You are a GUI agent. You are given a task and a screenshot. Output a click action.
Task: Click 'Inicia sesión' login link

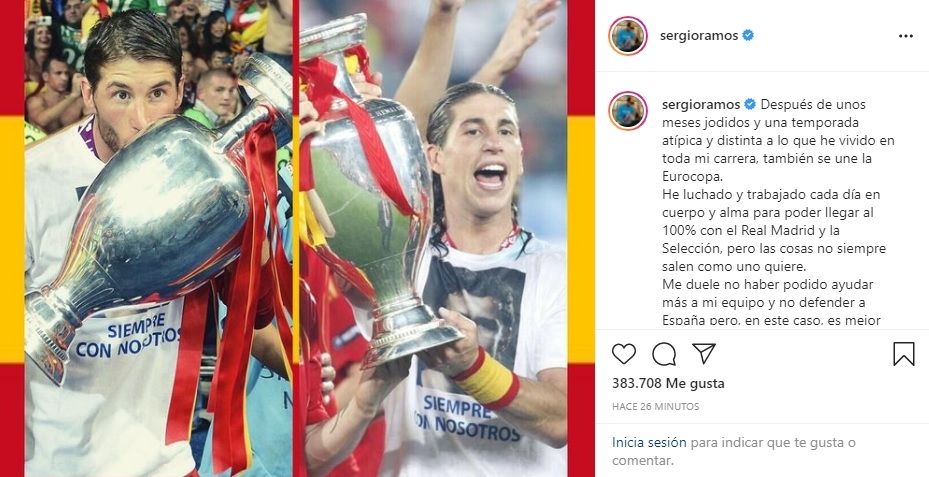click(649, 442)
